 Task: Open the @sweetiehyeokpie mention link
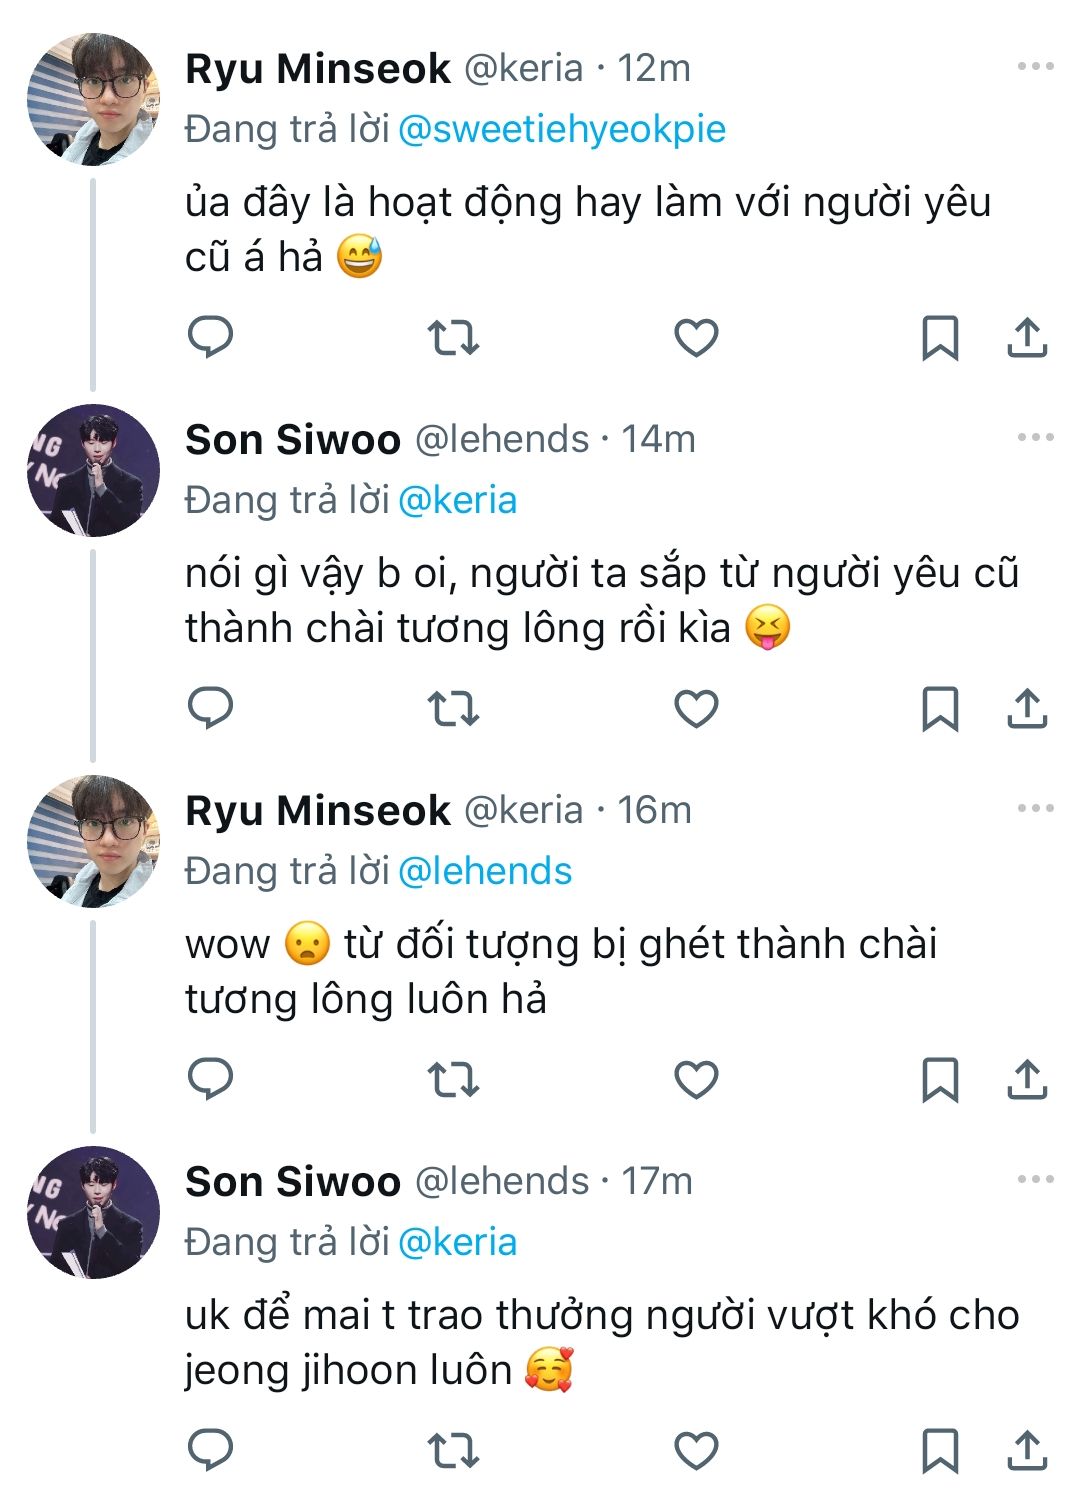561,129
